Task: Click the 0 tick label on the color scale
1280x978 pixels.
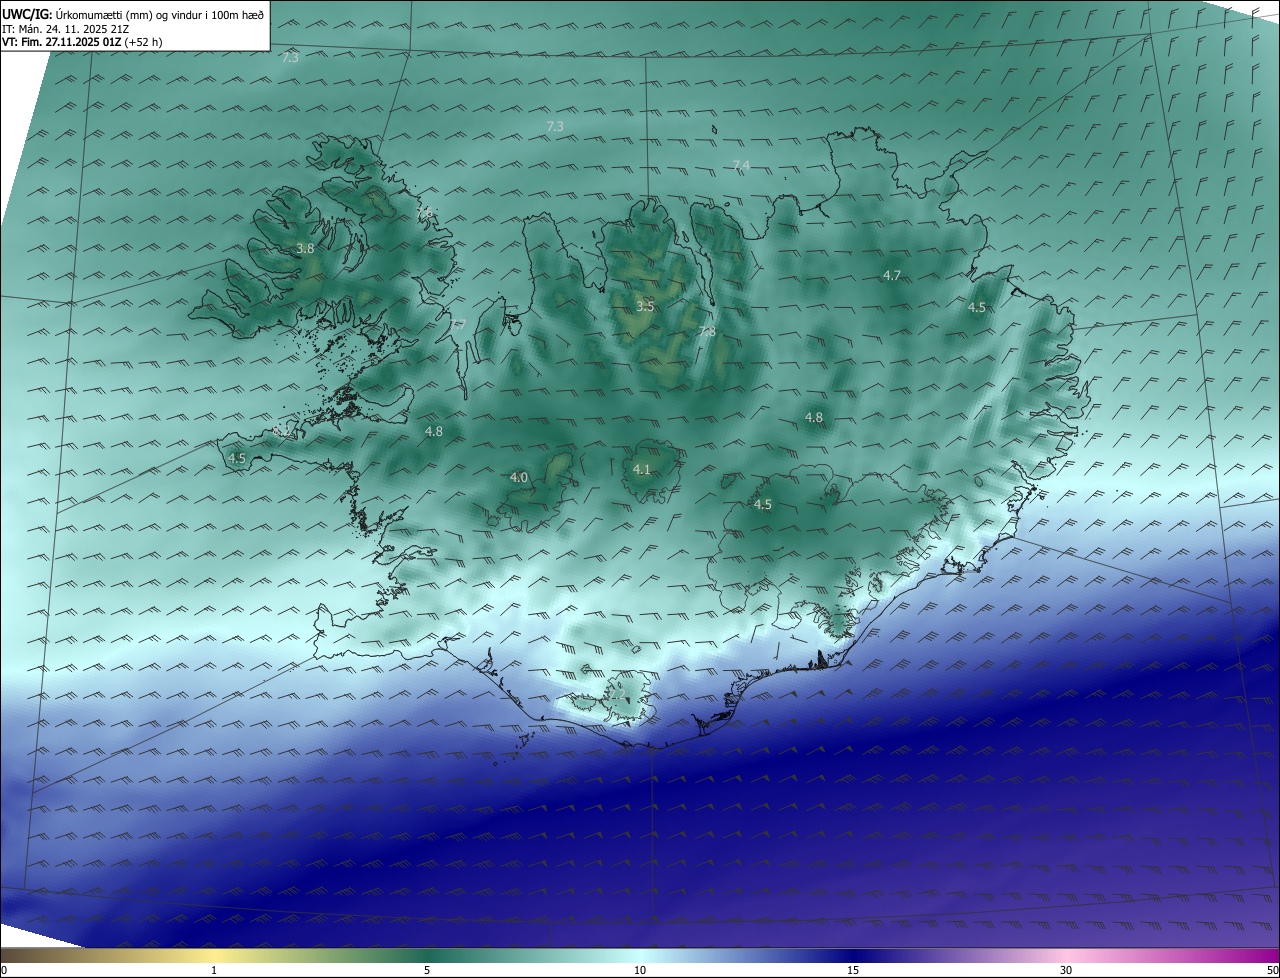Action: [x=4, y=970]
